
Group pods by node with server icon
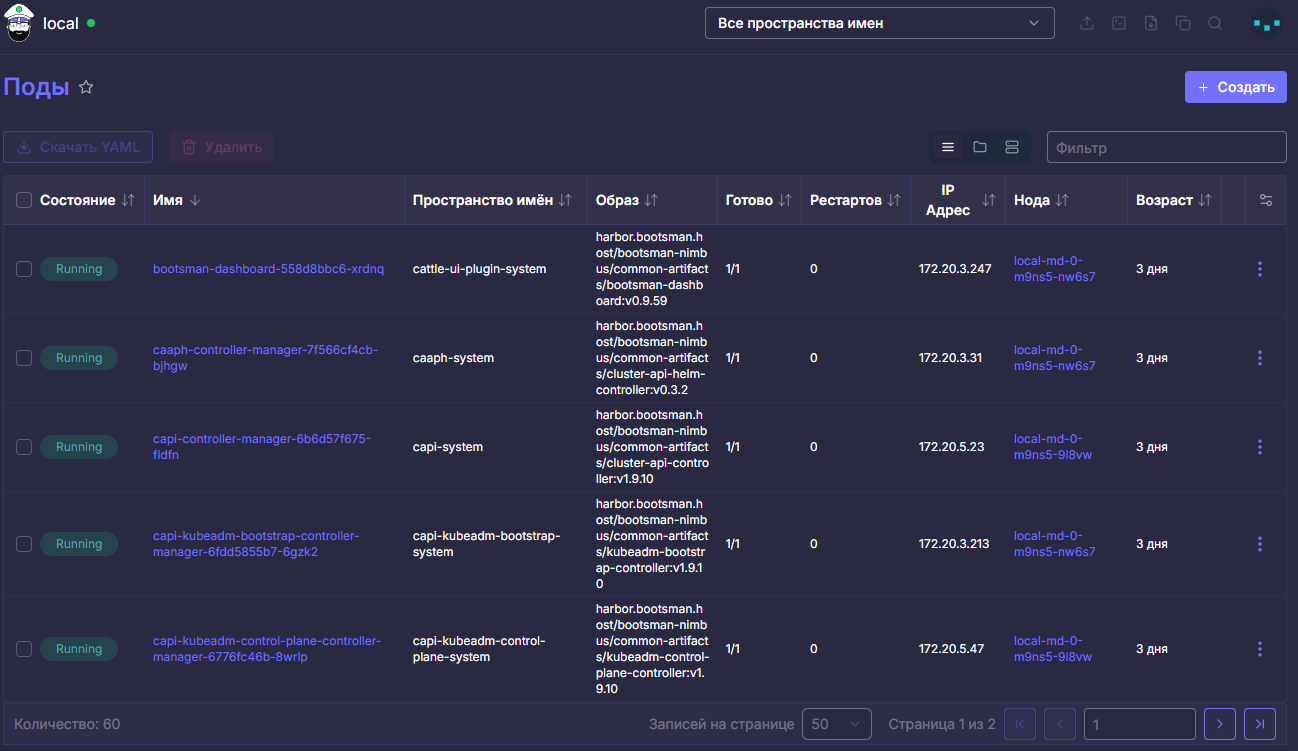(x=1012, y=147)
